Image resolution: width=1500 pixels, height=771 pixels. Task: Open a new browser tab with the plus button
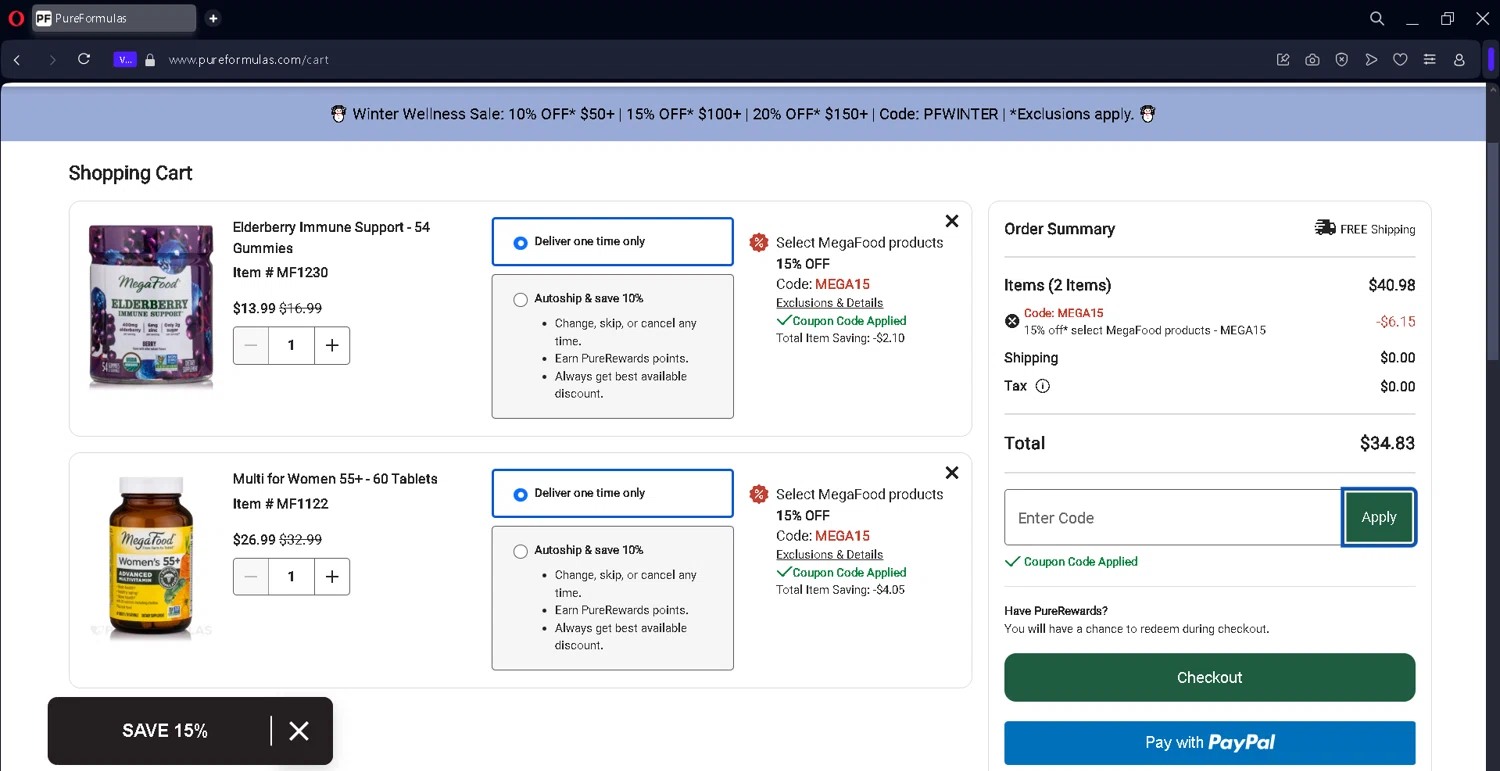pos(213,18)
